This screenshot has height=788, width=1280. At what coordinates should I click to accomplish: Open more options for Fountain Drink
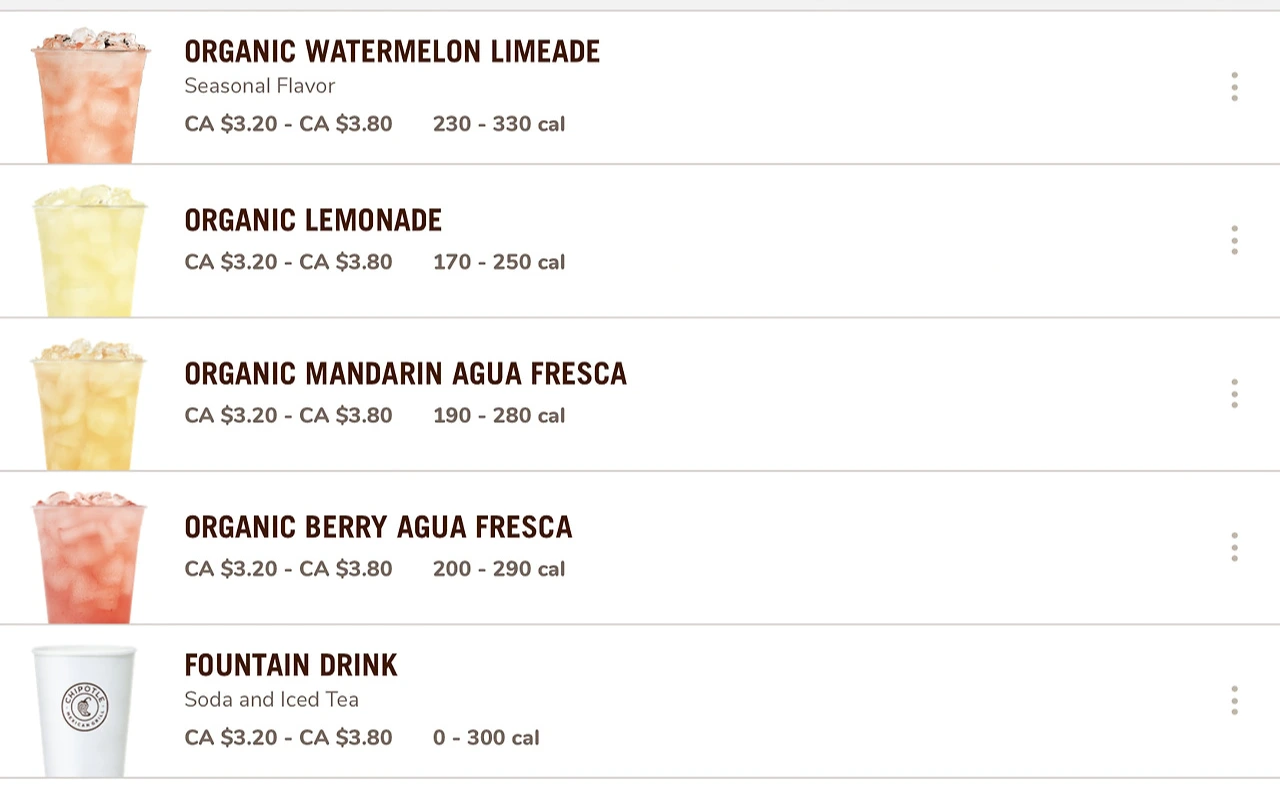(1234, 700)
